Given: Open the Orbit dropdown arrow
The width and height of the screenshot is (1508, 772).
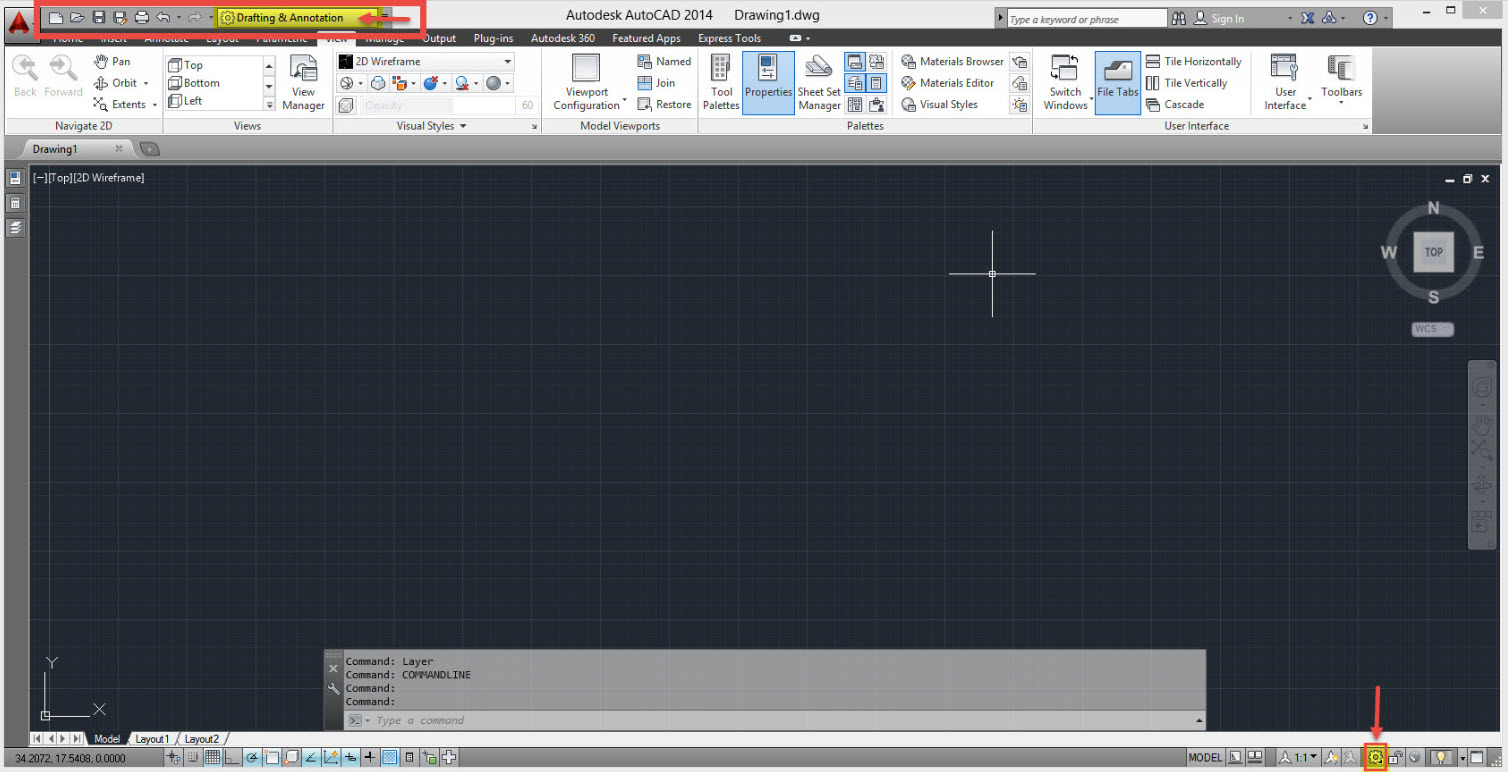Looking at the screenshot, I should [146, 83].
